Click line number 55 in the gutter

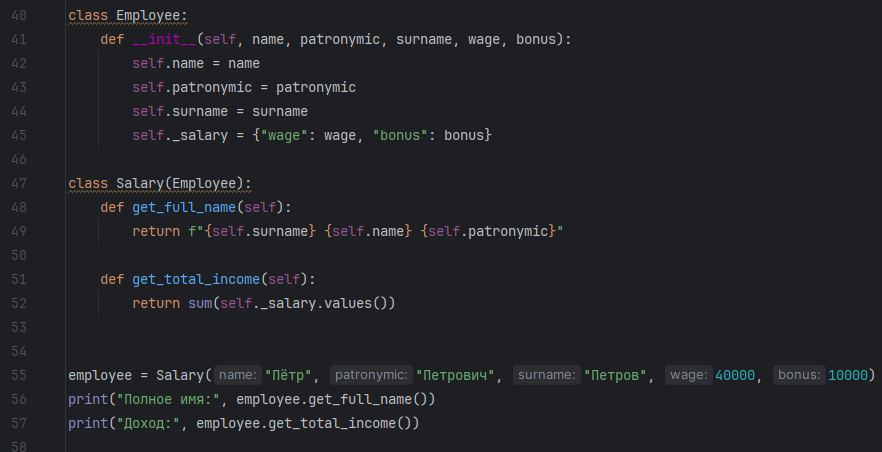pos(19,375)
